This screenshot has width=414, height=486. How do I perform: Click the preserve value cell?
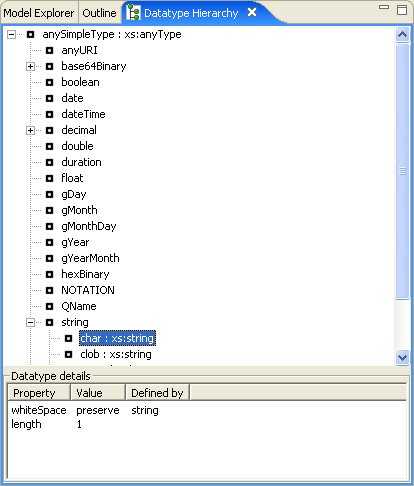(98, 410)
